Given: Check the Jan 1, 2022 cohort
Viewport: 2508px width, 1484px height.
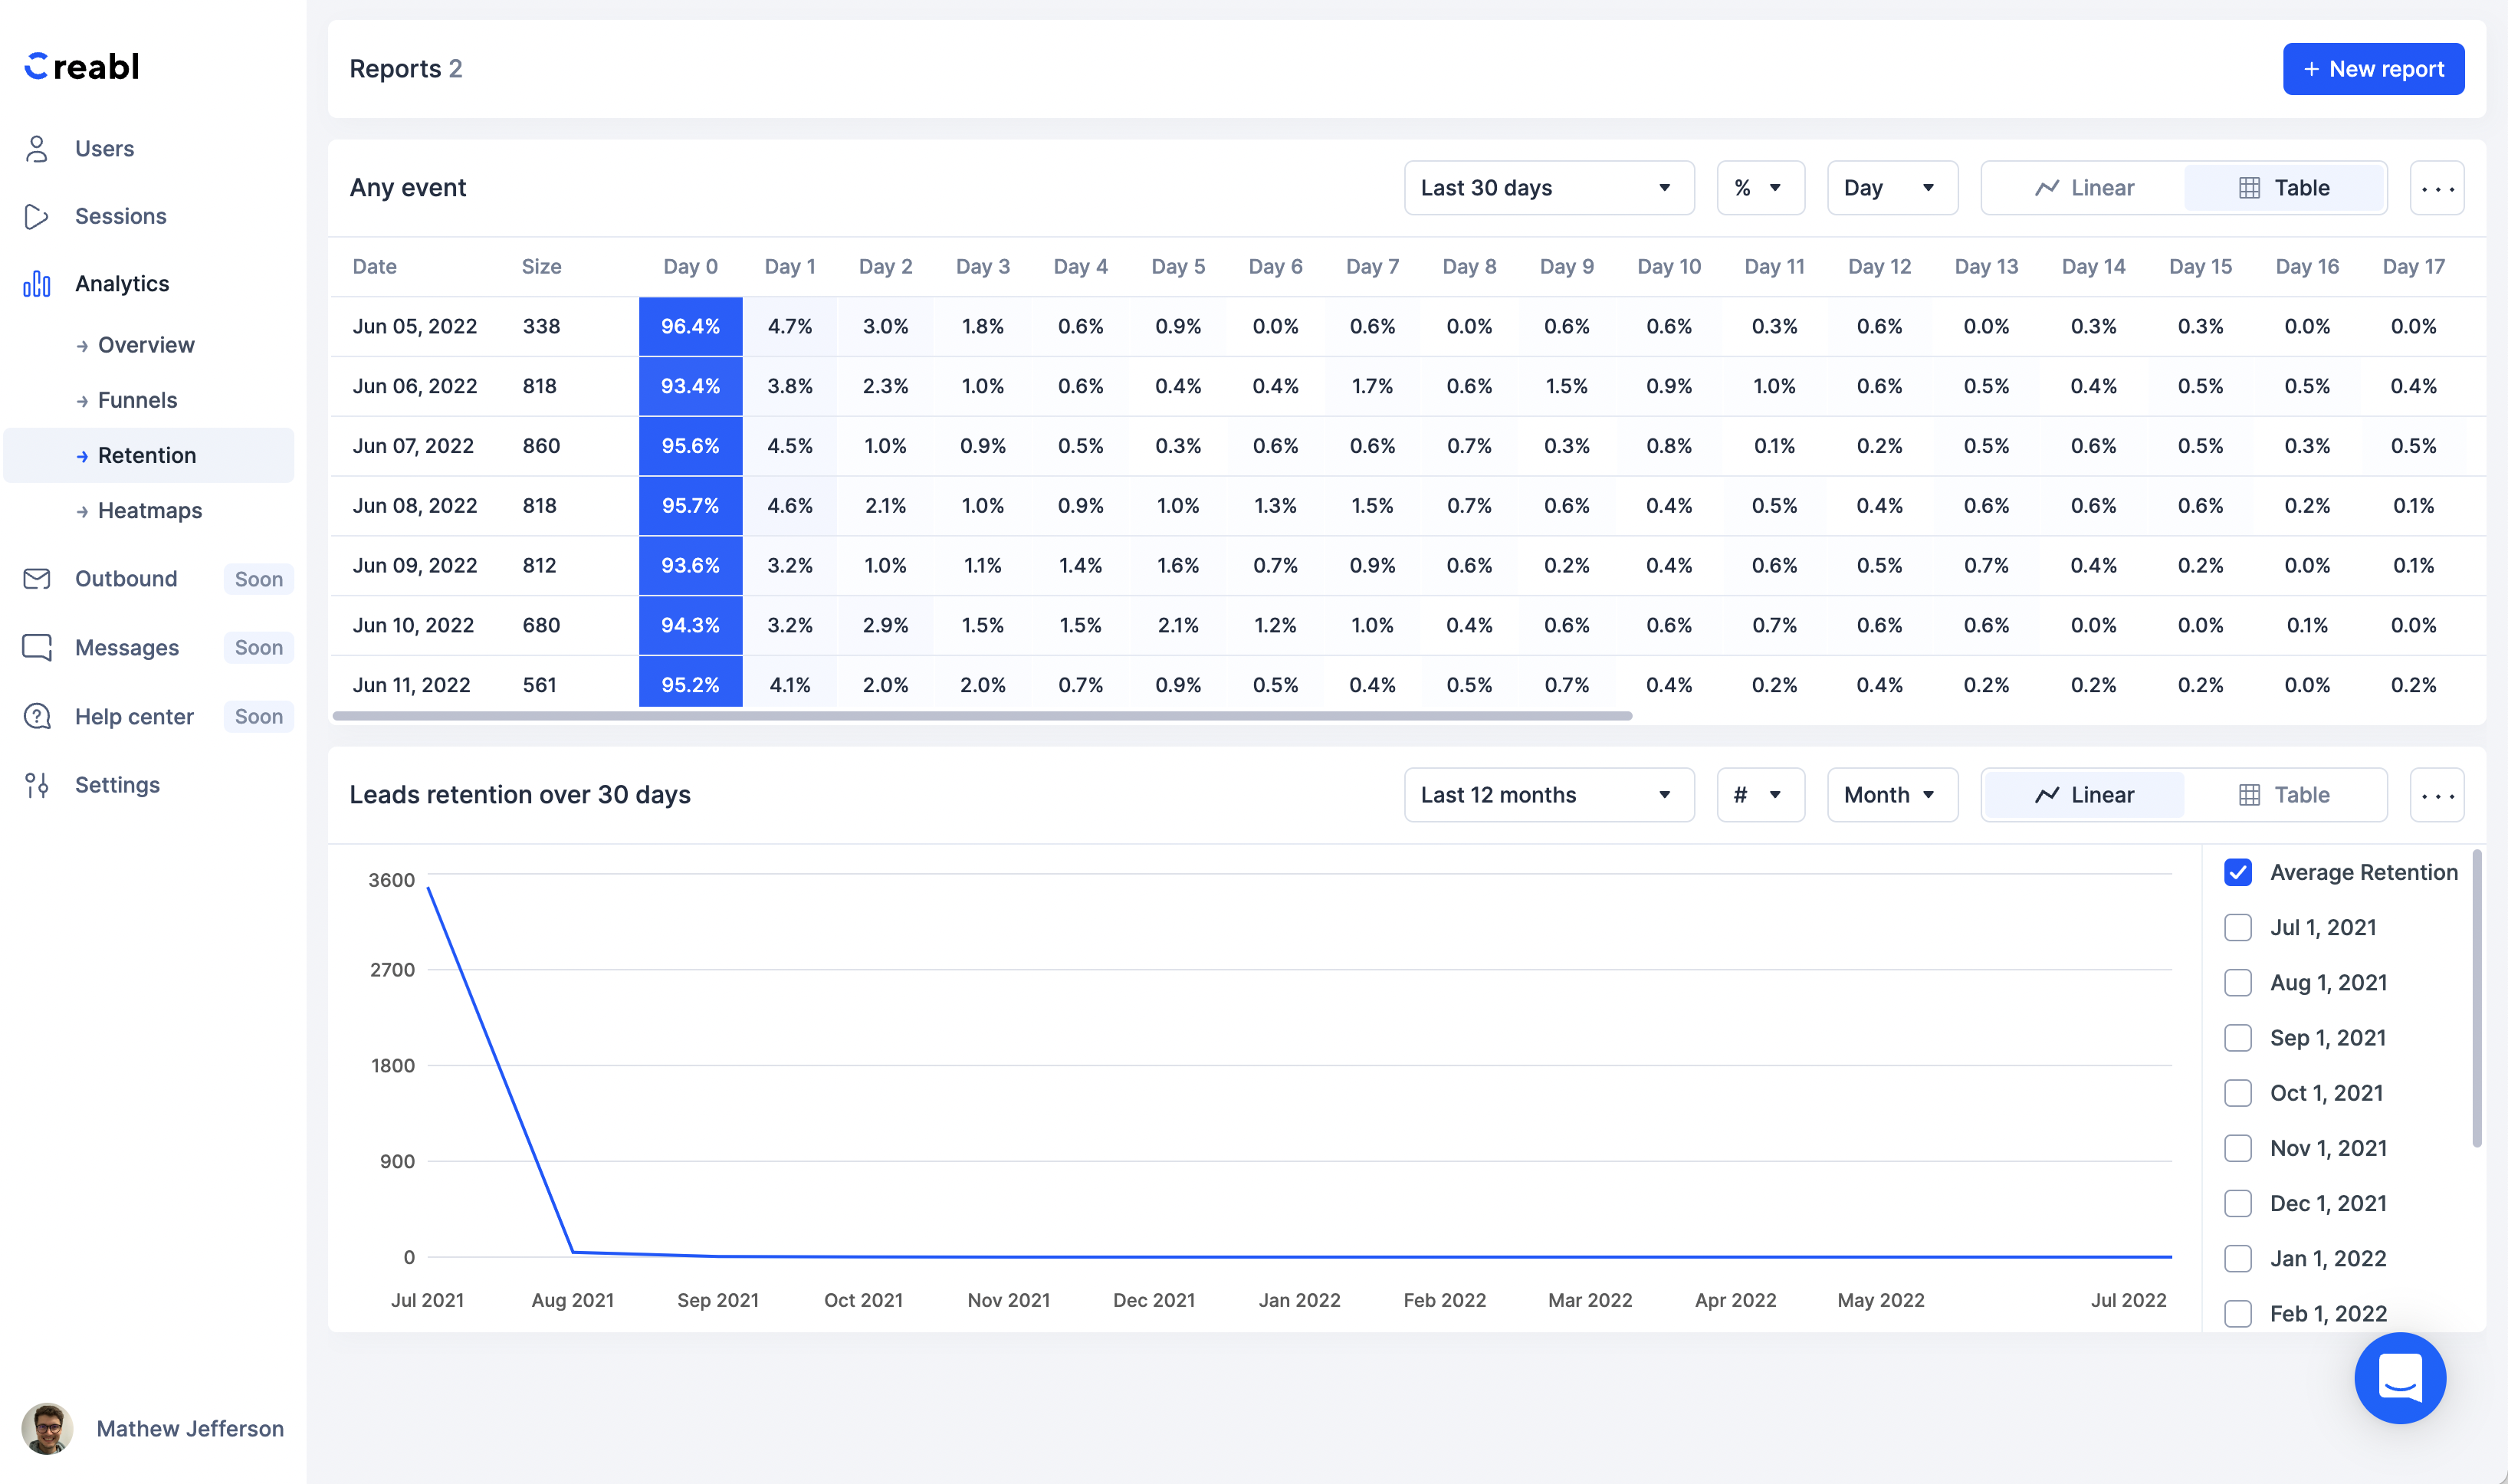Looking at the screenshot, I should coord(2238,1258).
